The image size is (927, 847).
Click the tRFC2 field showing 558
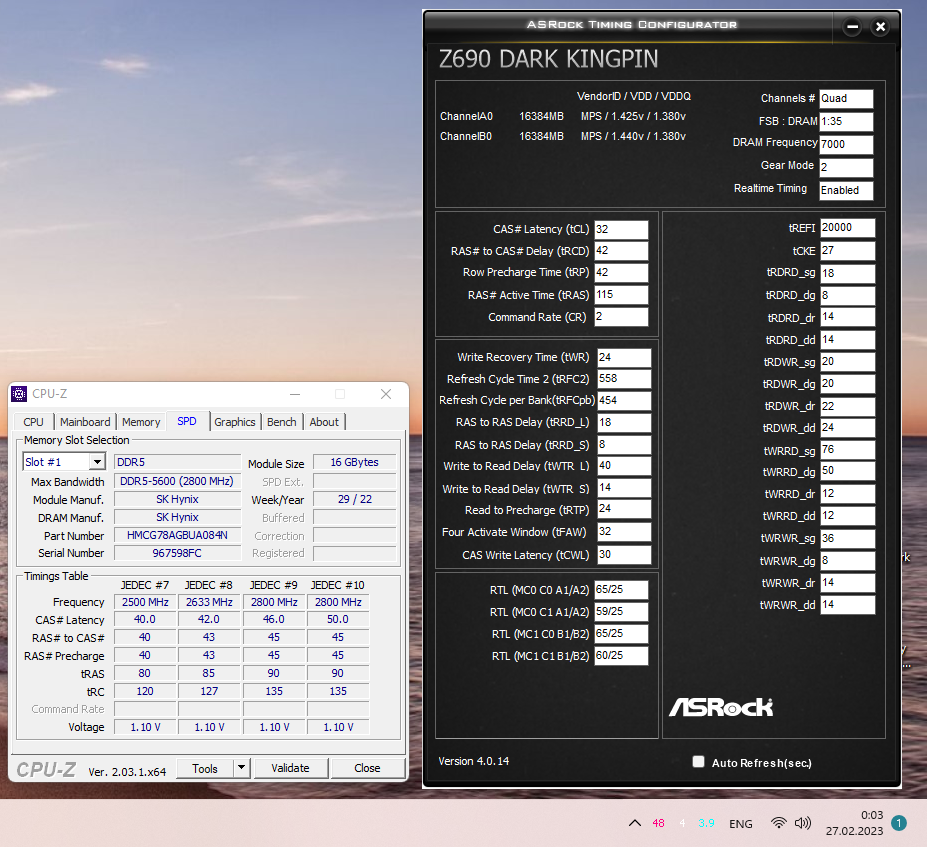point(624,379)
